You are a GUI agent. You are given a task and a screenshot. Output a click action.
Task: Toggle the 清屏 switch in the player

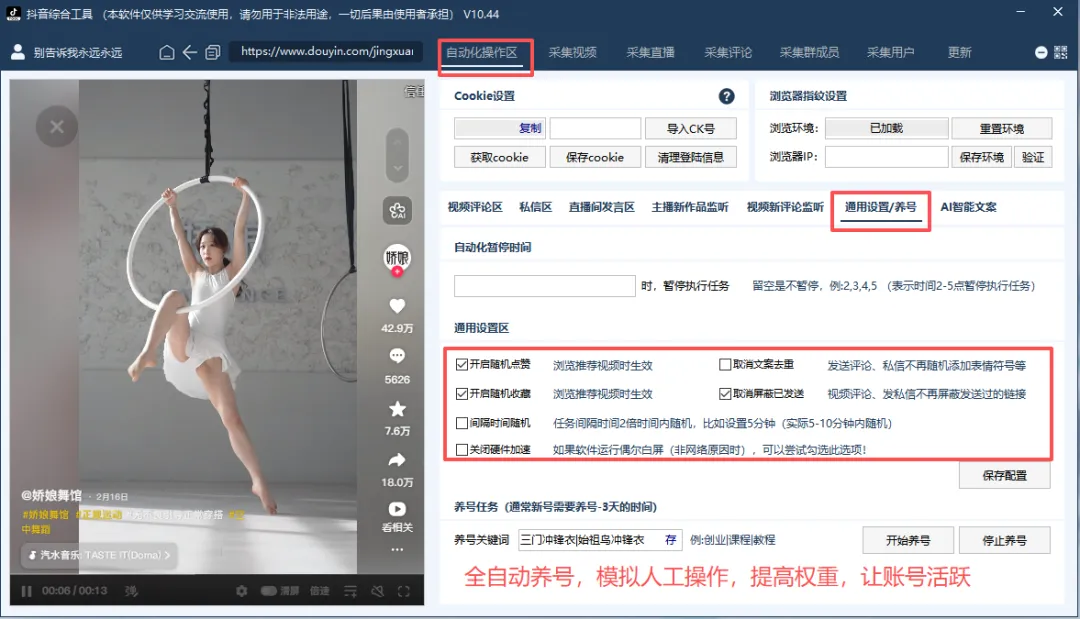coord(268,591)
